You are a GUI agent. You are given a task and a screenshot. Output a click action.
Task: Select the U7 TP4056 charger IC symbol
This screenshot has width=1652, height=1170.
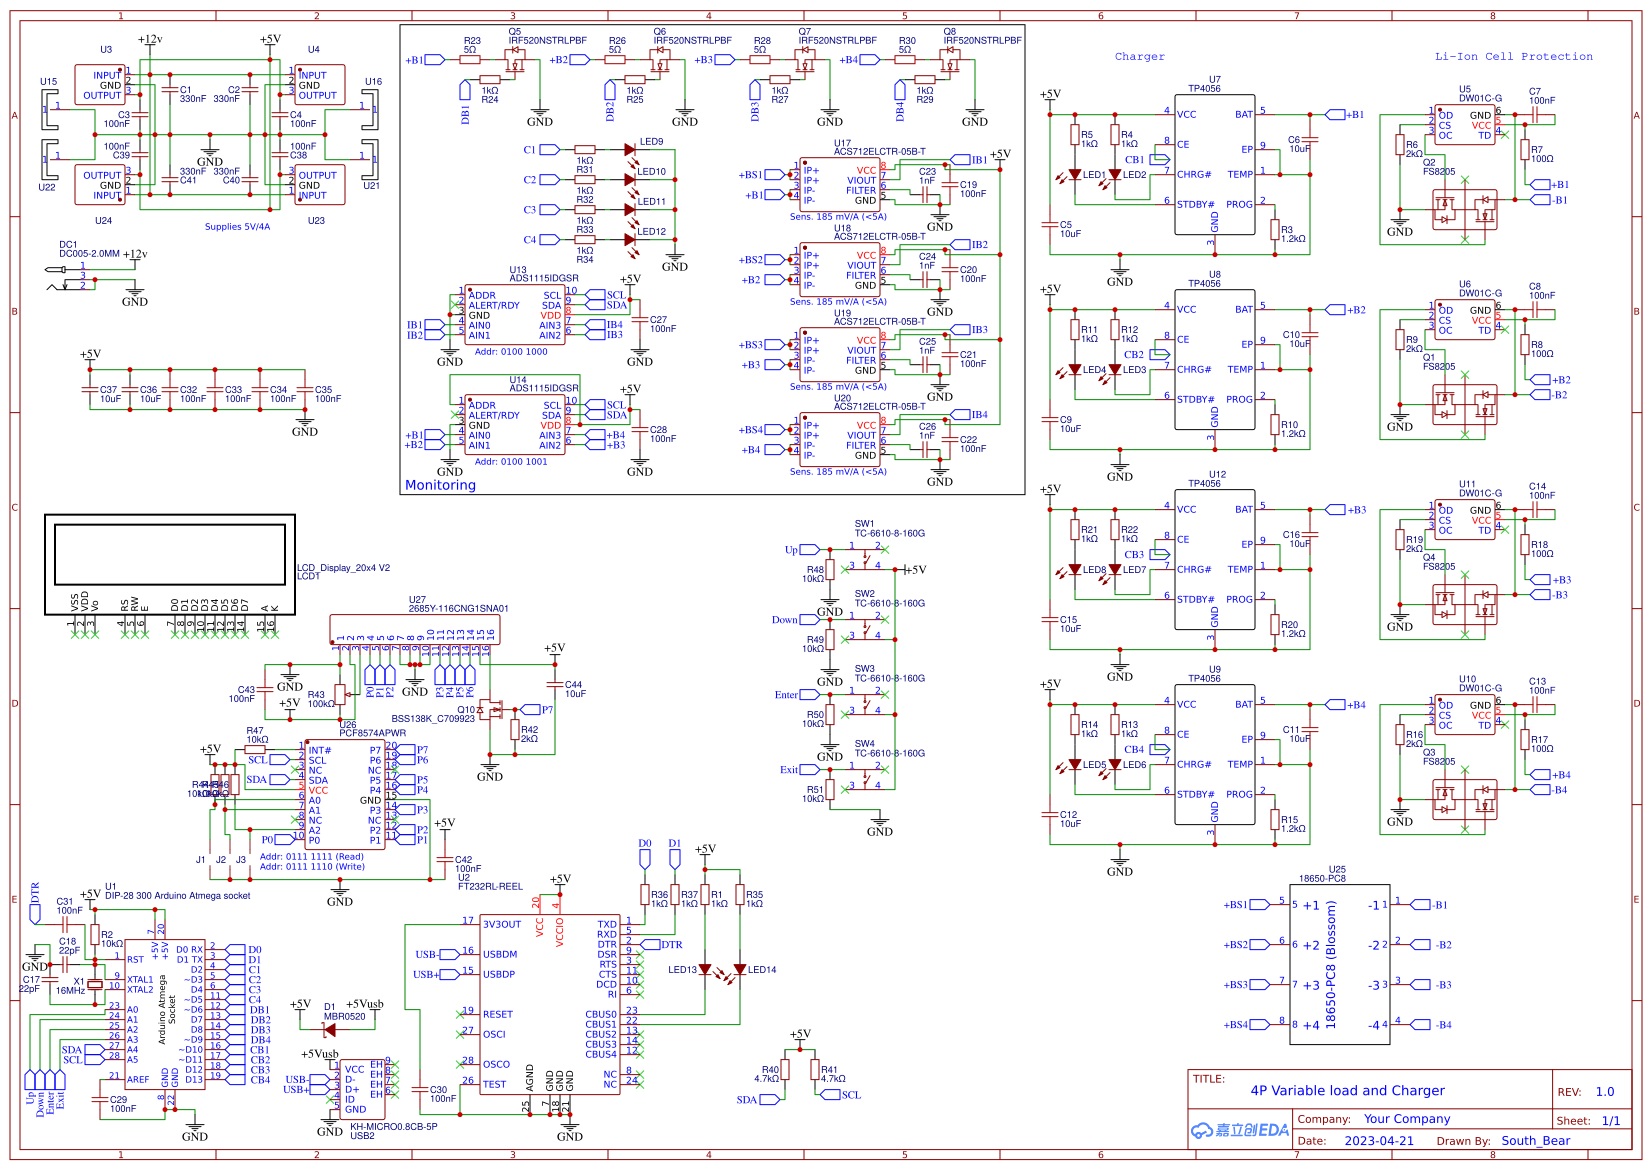[x=1217, y=165]
